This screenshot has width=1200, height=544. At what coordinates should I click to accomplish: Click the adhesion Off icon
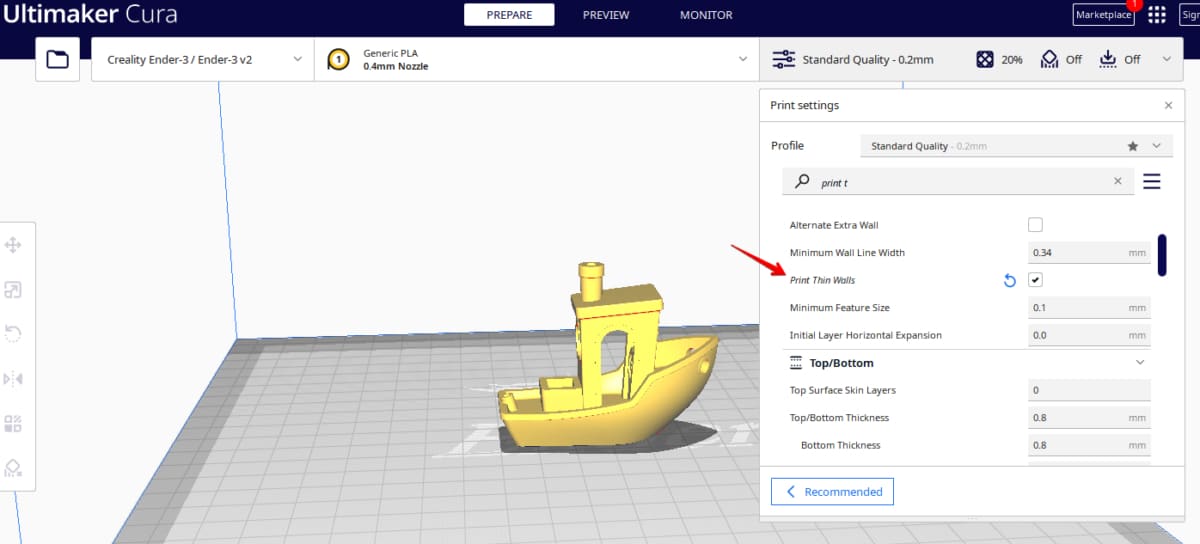[x=1108, y=60]
